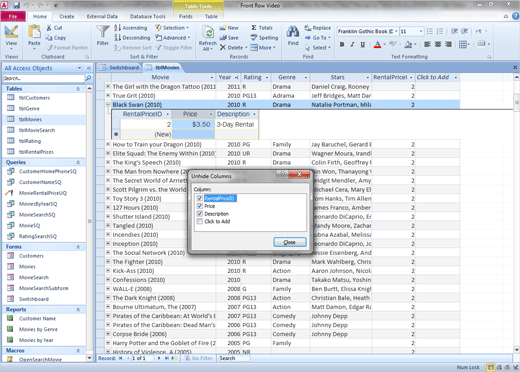
Task: Apply Underline formatting
Action: [x=363, y=44]
